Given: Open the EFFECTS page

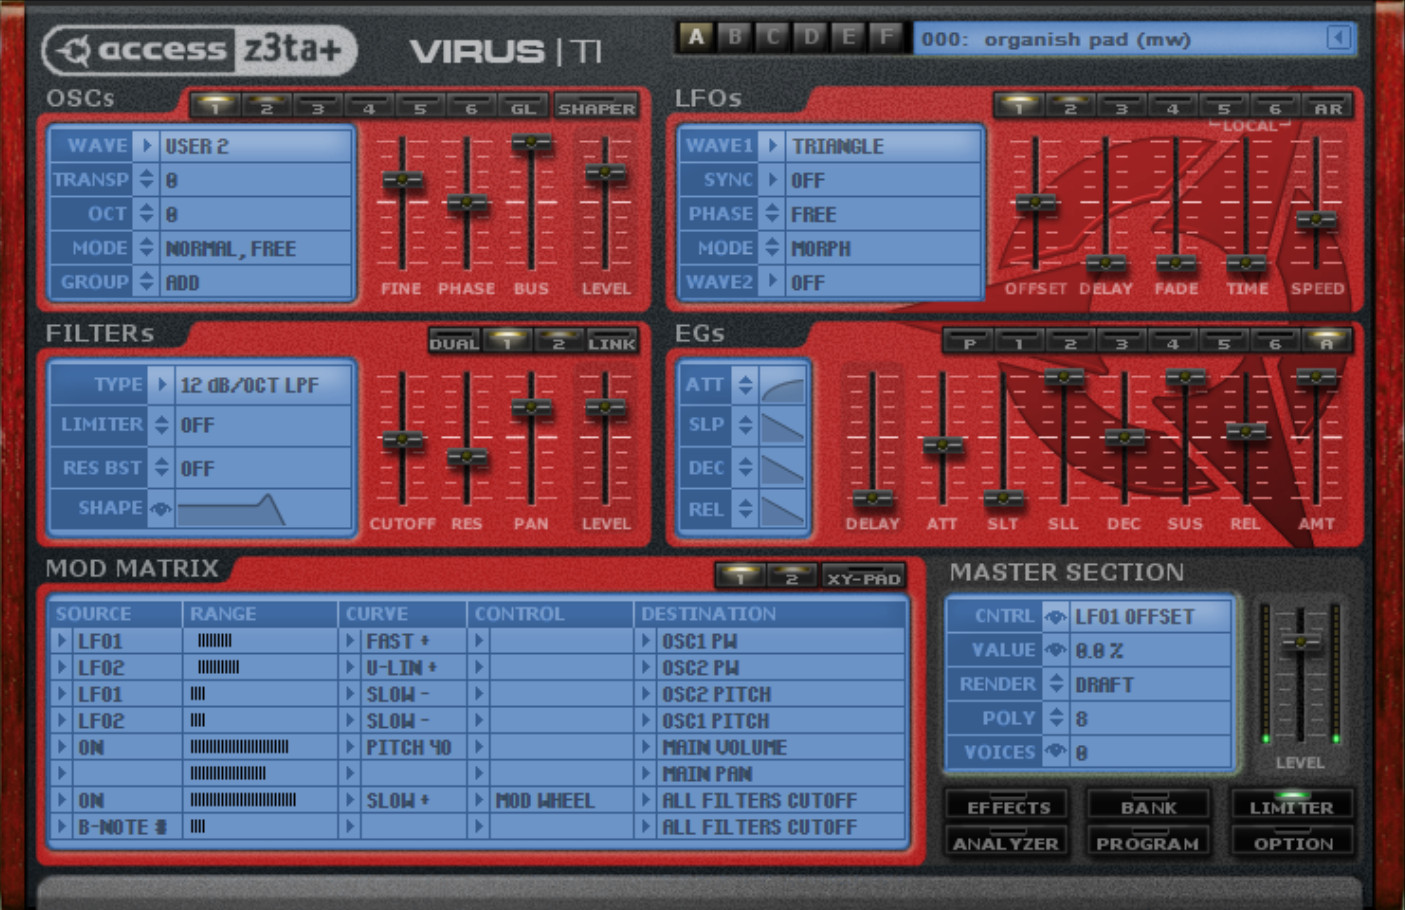Looking at the screenshot, I should pos(1008,805).
